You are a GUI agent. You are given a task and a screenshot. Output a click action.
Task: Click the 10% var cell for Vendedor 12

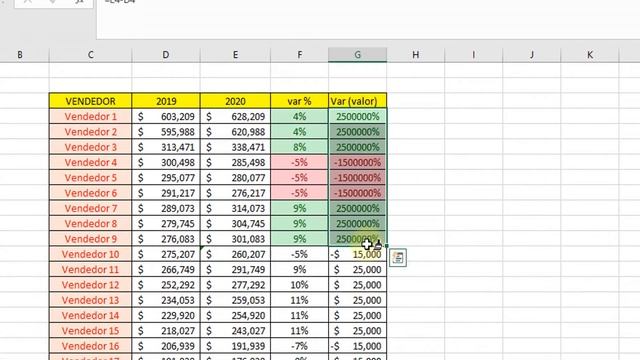pyautogui.click(x=299, y=285)
